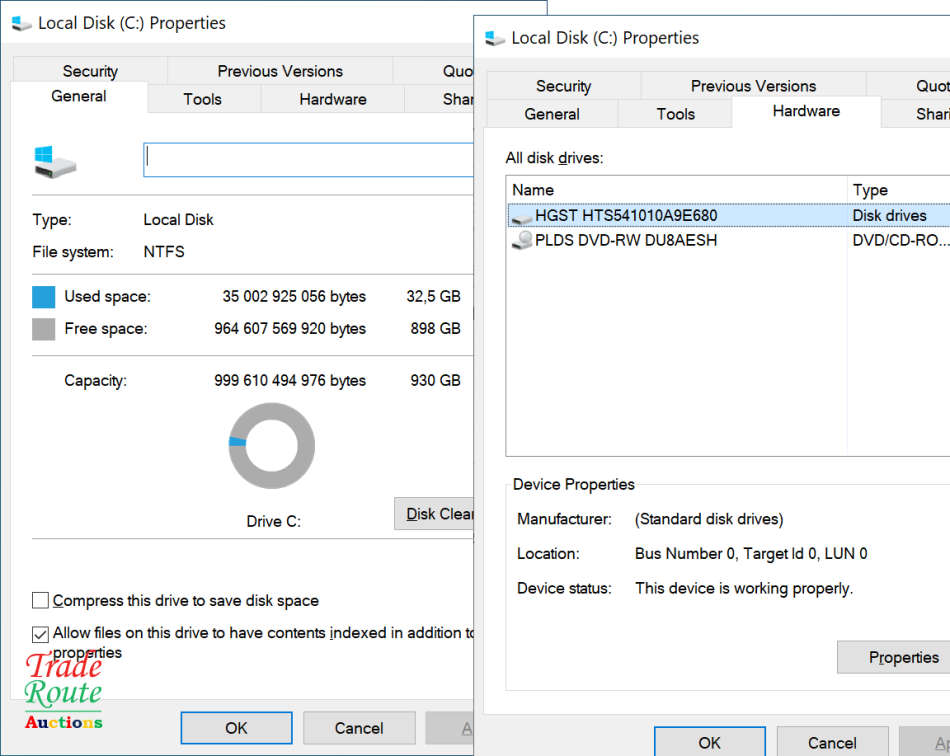950x756 pixels.
Task: Click the left window title bar drive icon
Action: coord(21,23)
